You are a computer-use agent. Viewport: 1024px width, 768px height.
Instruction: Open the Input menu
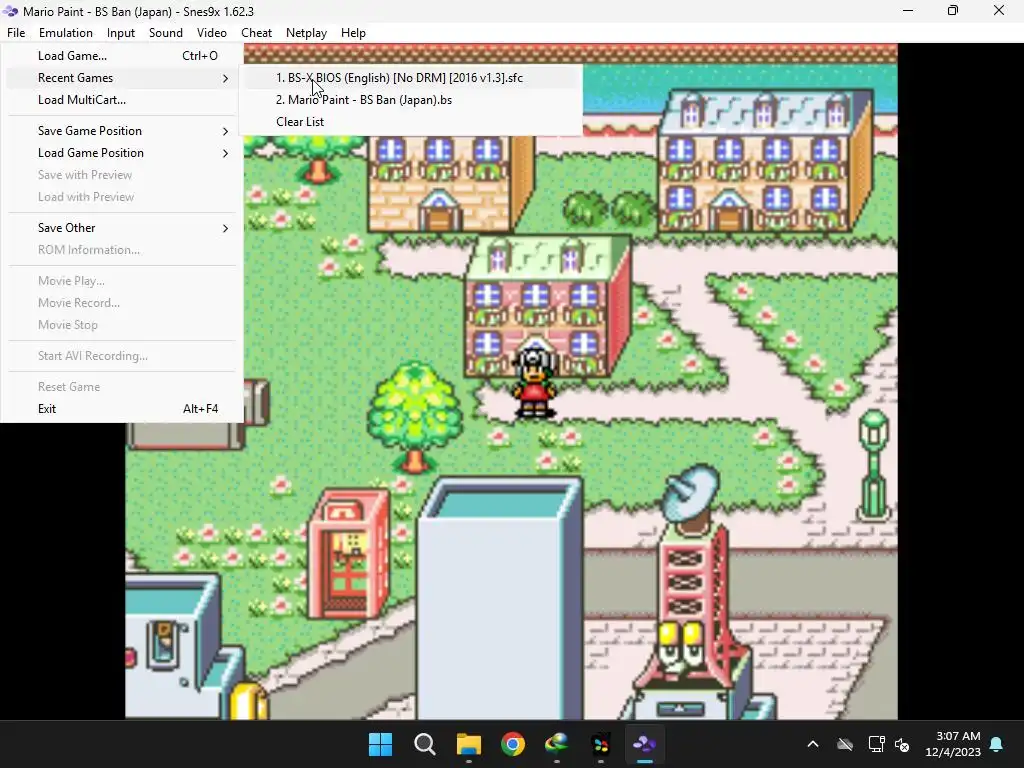(121, 33)
